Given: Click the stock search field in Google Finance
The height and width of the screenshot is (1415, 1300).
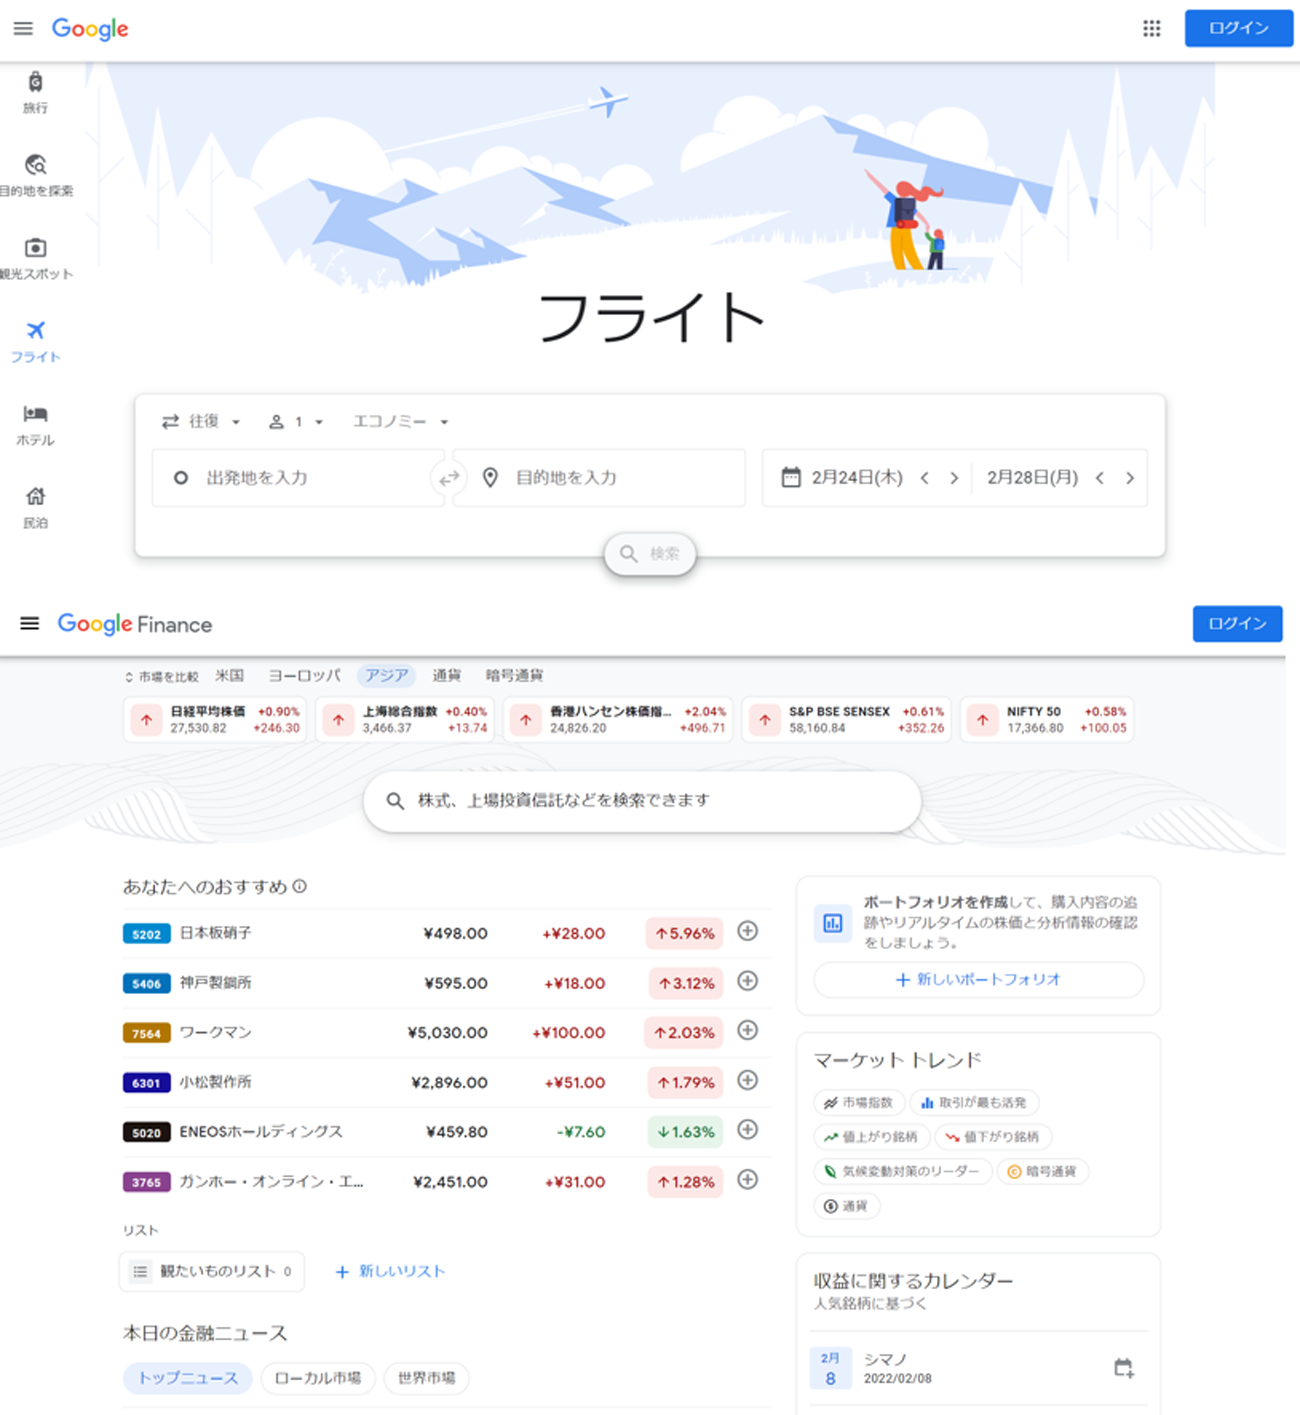Looking at the screenshot, I should click(642, 801).
